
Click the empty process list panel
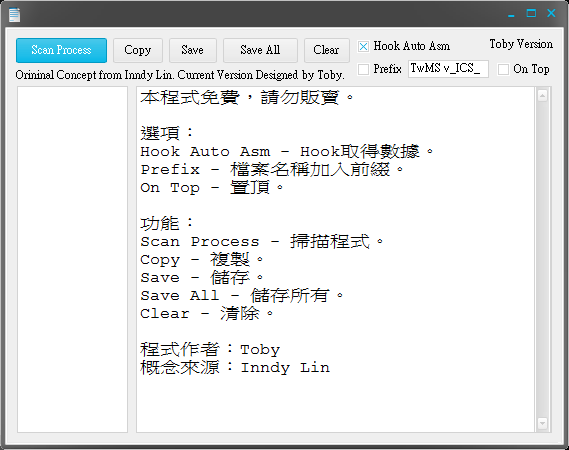coord(73,259)
